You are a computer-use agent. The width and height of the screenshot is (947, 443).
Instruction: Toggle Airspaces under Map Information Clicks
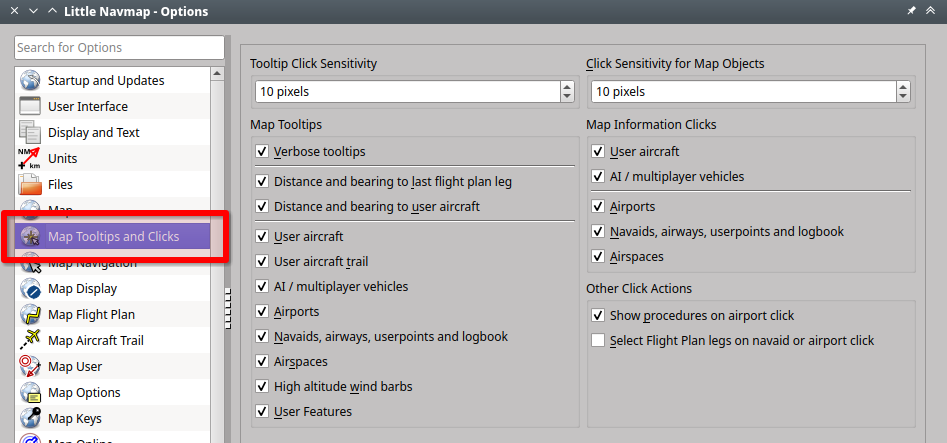[598, 256]
